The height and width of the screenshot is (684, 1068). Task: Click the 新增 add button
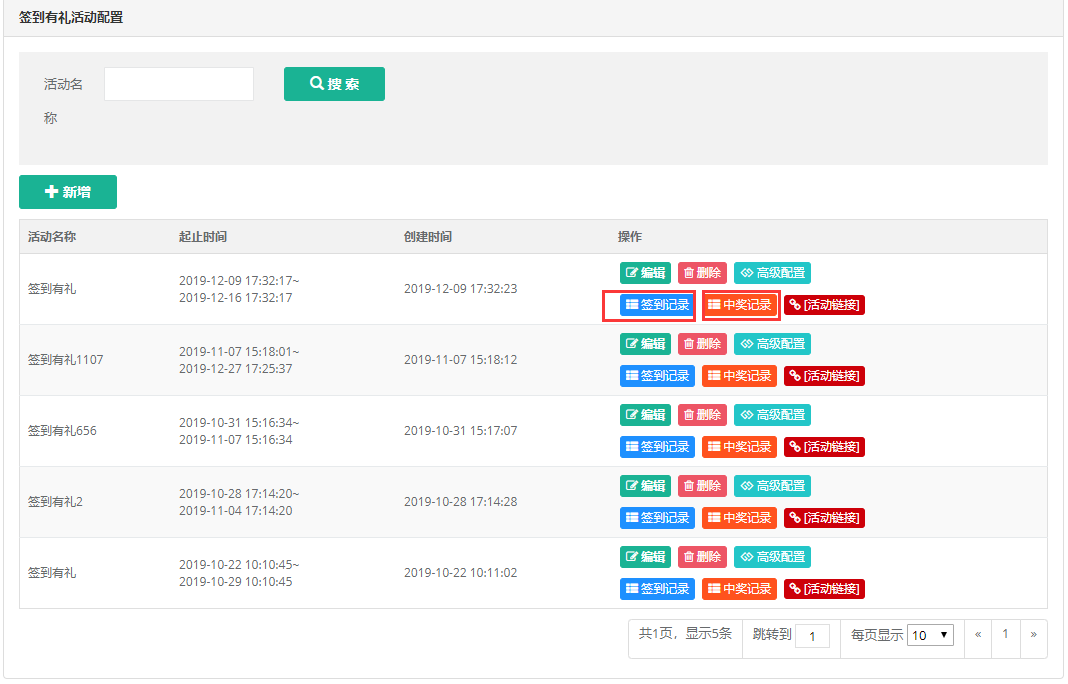[67, 192]
